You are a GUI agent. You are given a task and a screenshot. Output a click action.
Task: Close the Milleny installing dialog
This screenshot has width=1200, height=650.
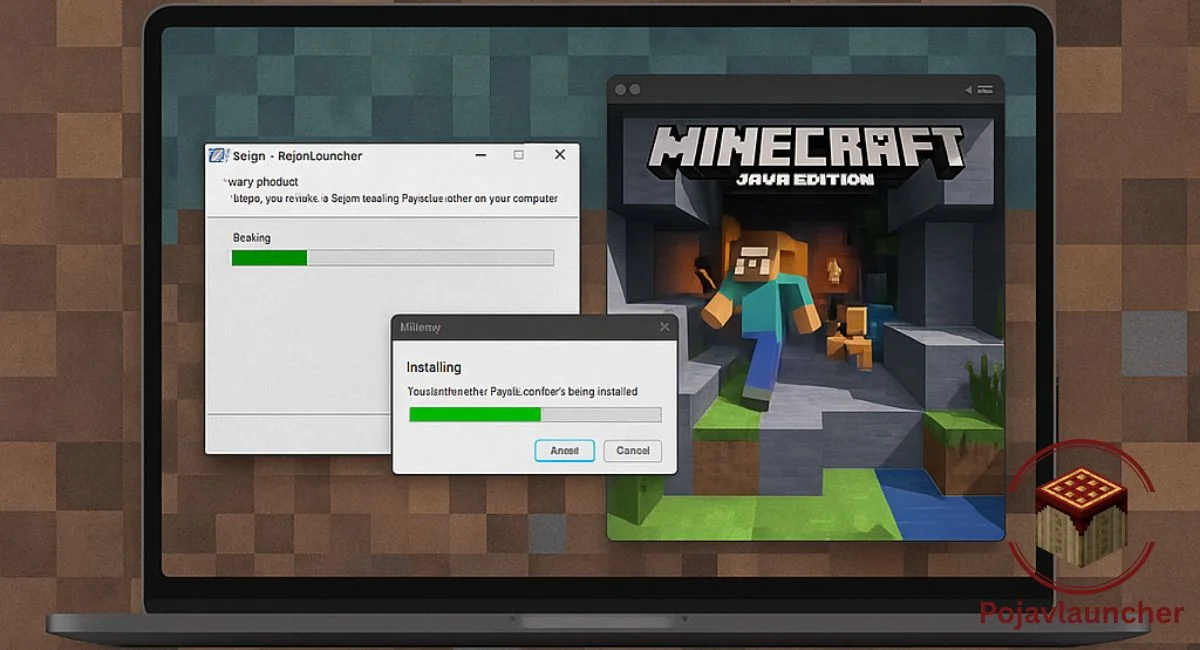[665, 327]
